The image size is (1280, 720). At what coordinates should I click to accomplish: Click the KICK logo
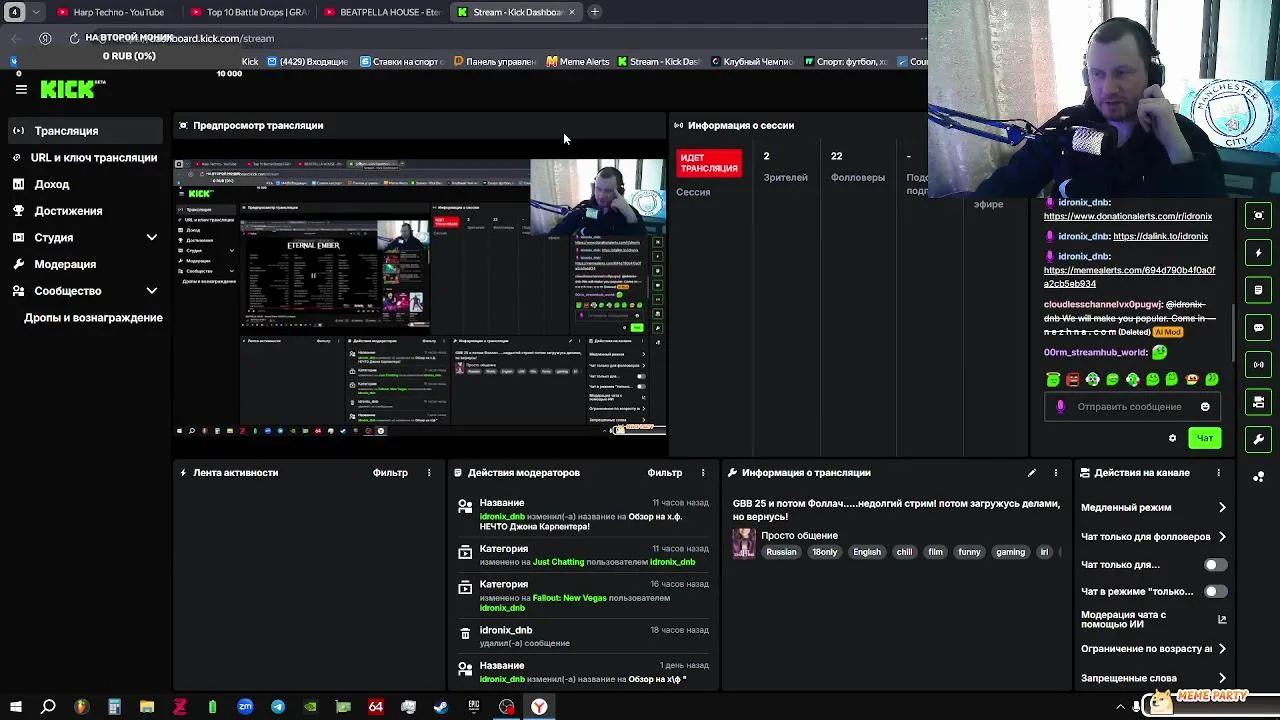[x=69, y=89]
